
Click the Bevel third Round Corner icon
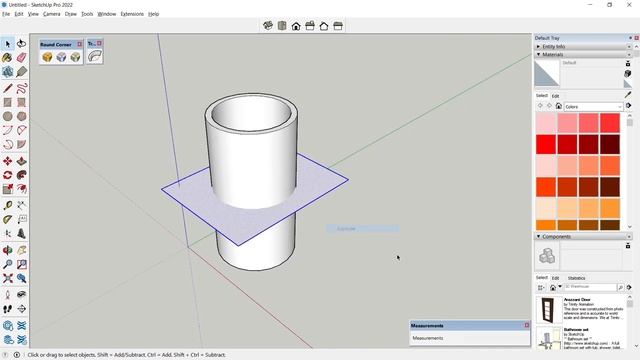pyautogui.click(x=75, y=57)
